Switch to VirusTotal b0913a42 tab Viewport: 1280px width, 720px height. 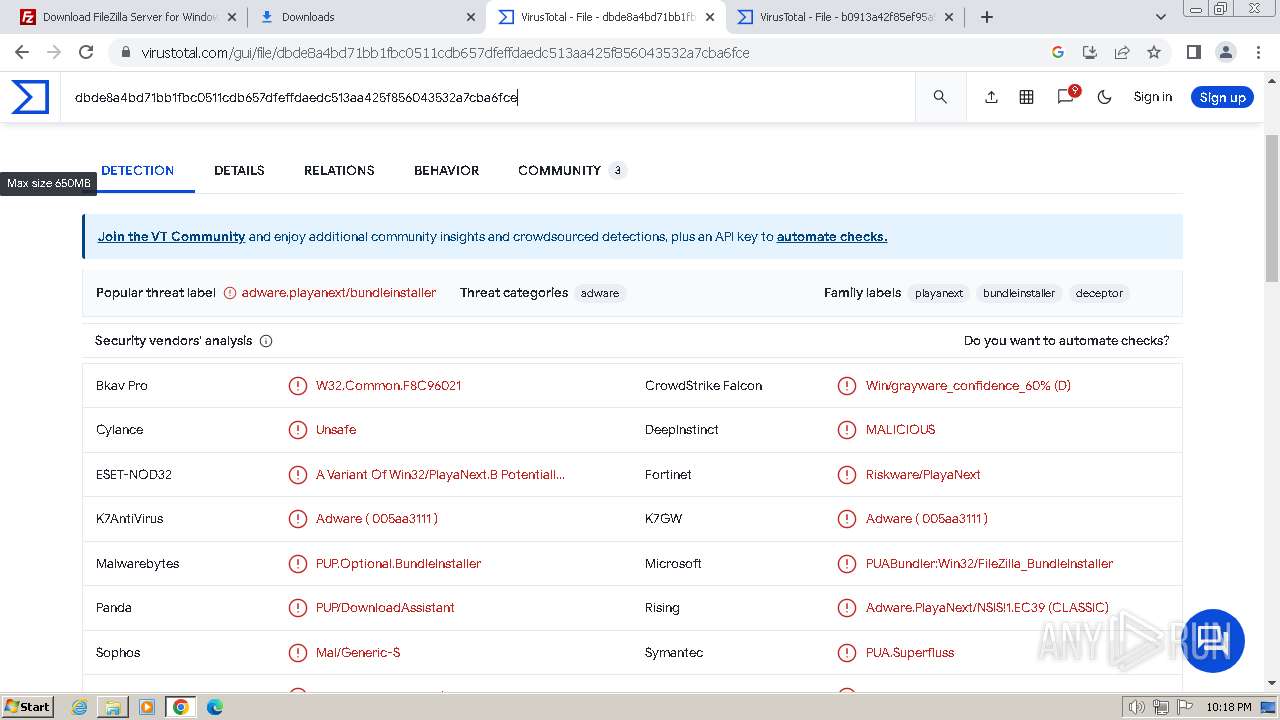846,17
